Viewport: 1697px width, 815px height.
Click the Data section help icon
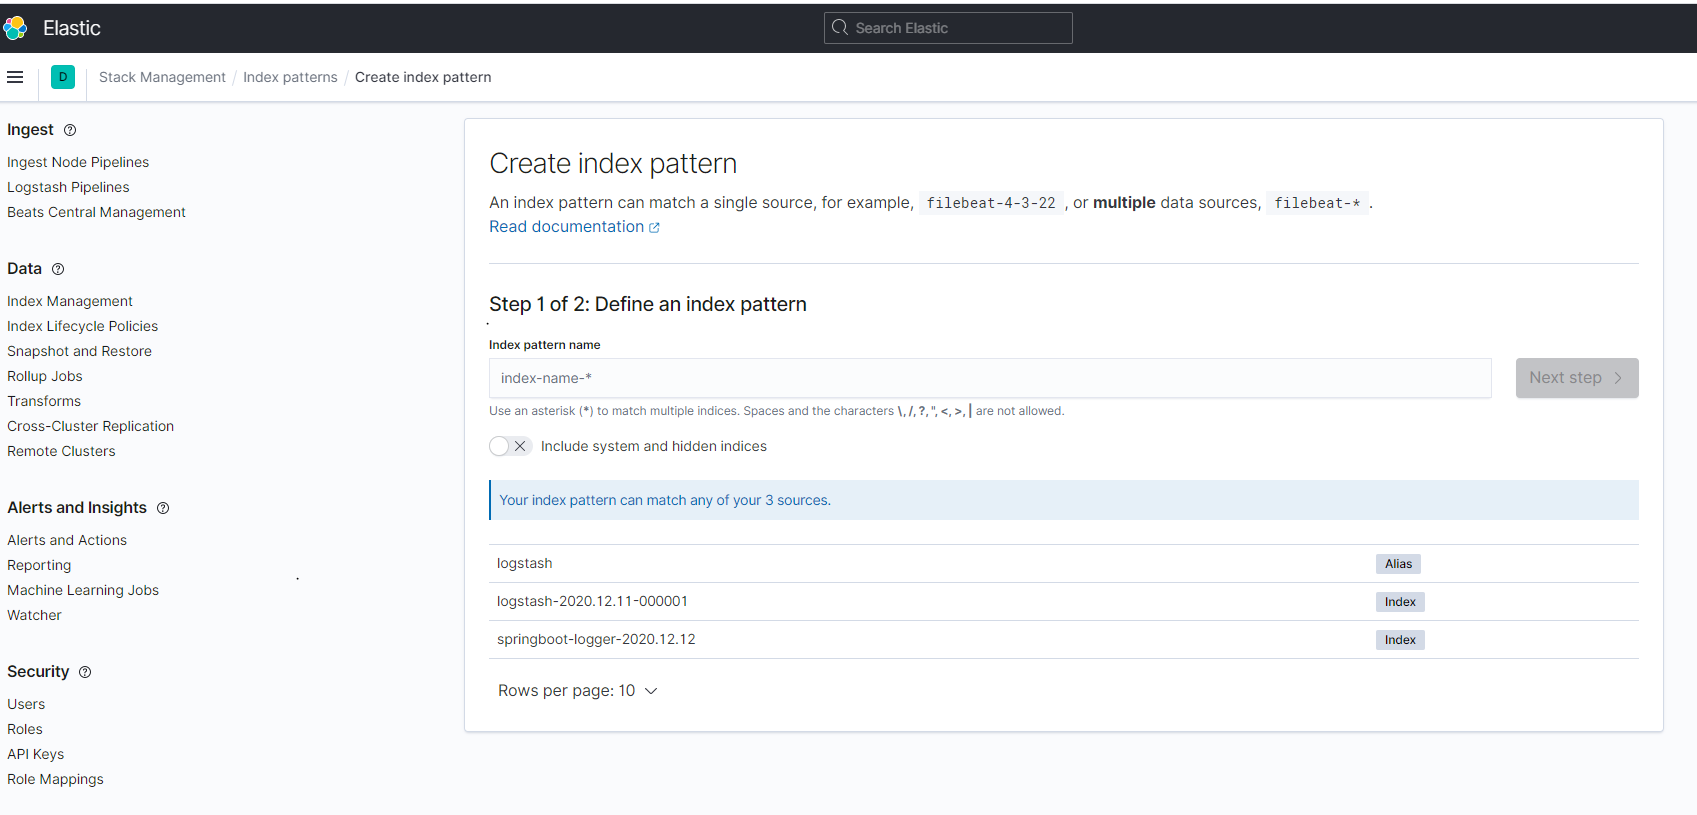tap(58, 269)
